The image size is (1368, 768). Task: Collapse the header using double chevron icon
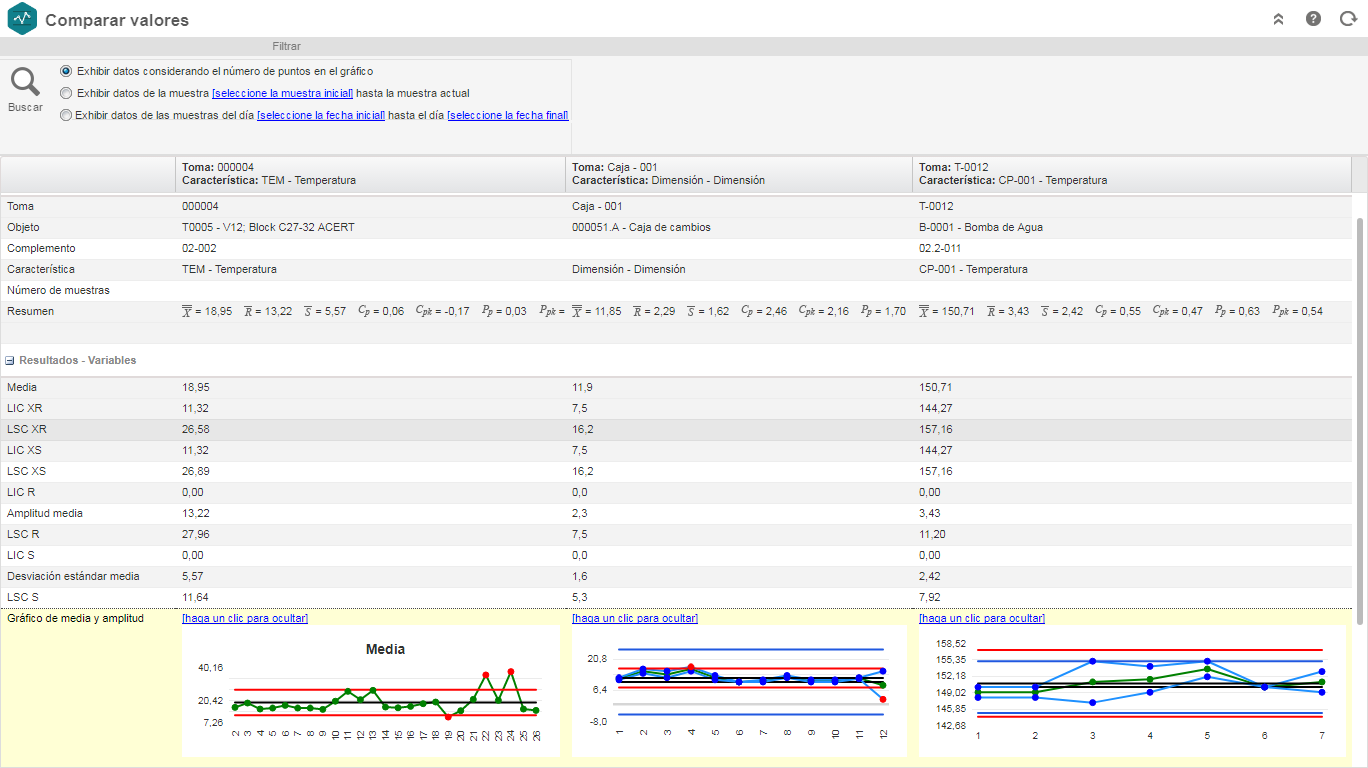click(x=1278, y=19)
